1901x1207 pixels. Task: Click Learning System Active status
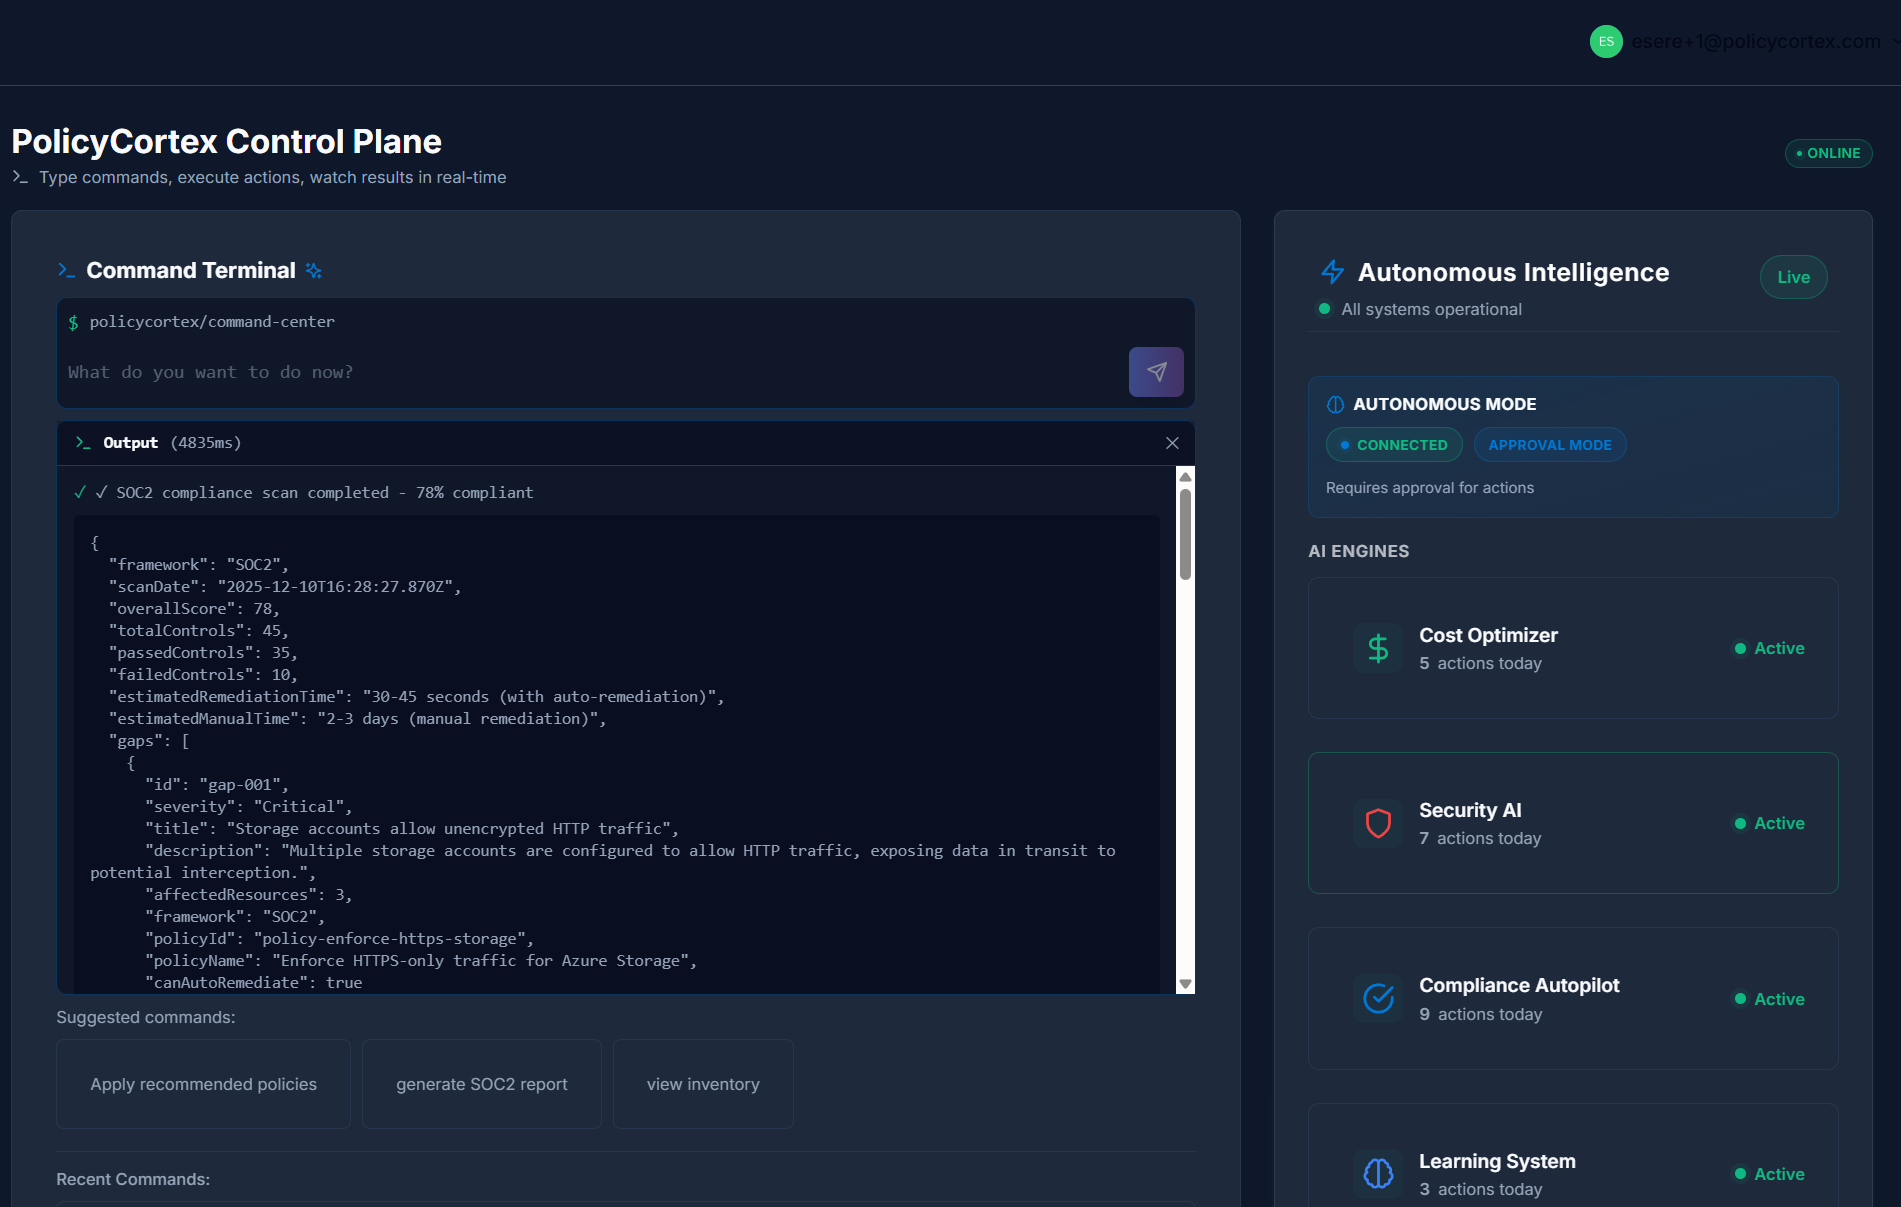pyautogui.click(x=1769, y=1174)
